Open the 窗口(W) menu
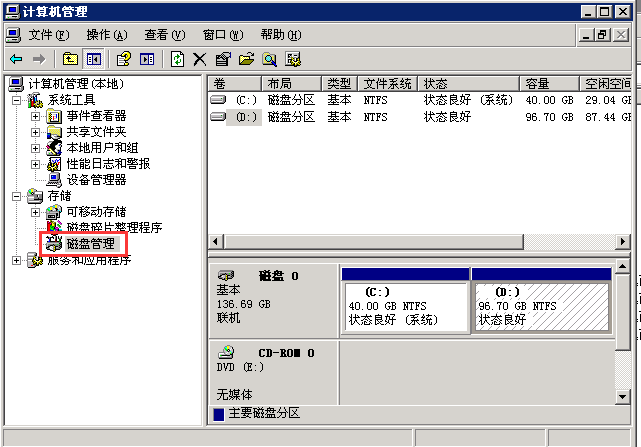The width and height of the screenshot is (641, 447). coord(223,35)
